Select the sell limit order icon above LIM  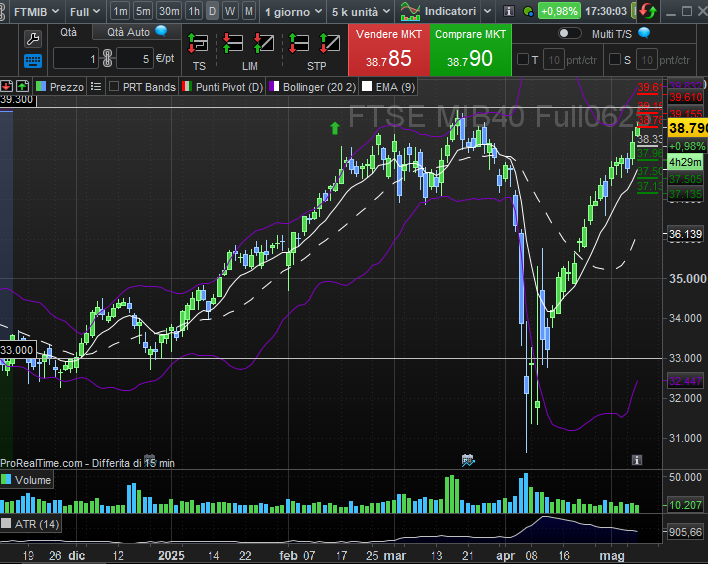click(x=264, y=44)
